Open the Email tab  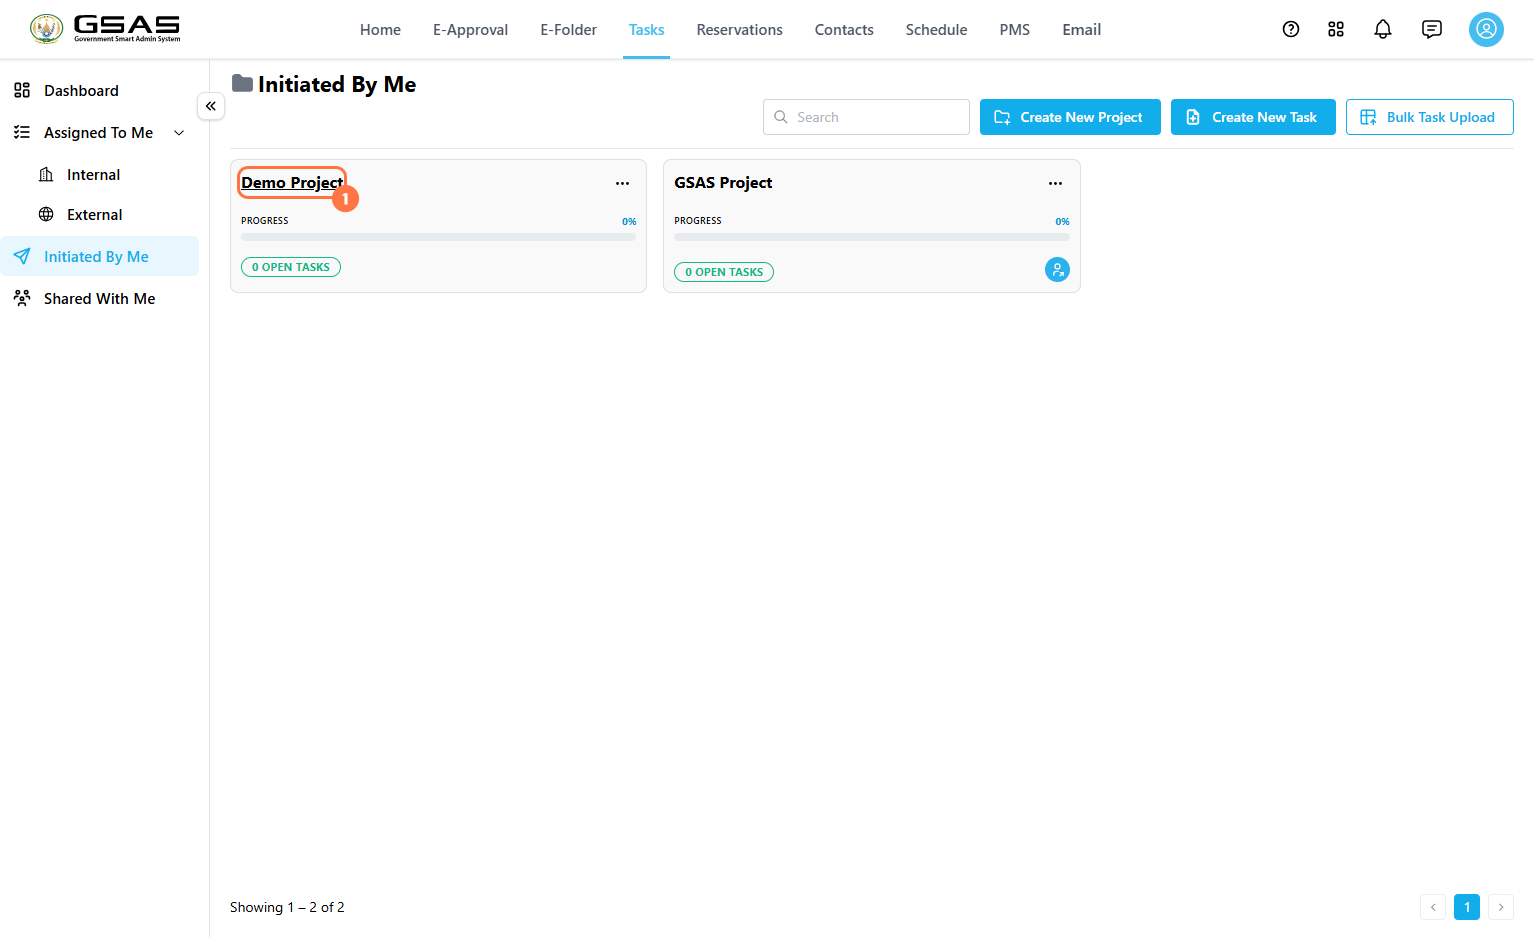point(1081,30)
